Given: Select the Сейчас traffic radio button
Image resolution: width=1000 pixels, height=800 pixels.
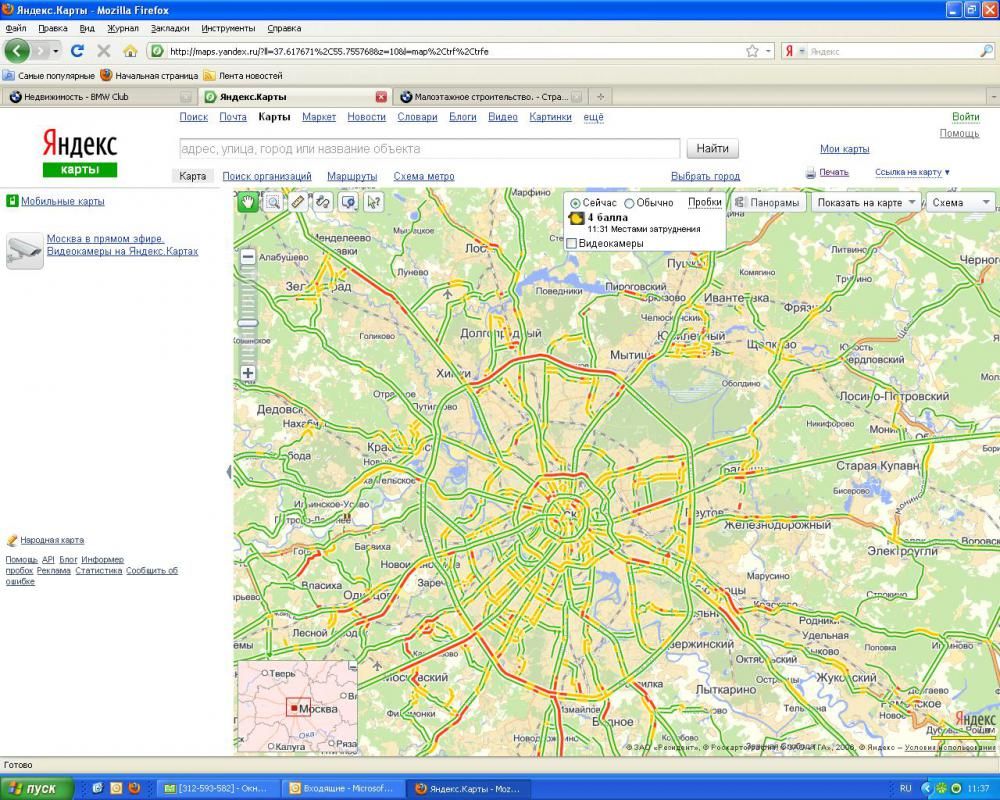Looking at the screenshot, I should pos(575,204).
